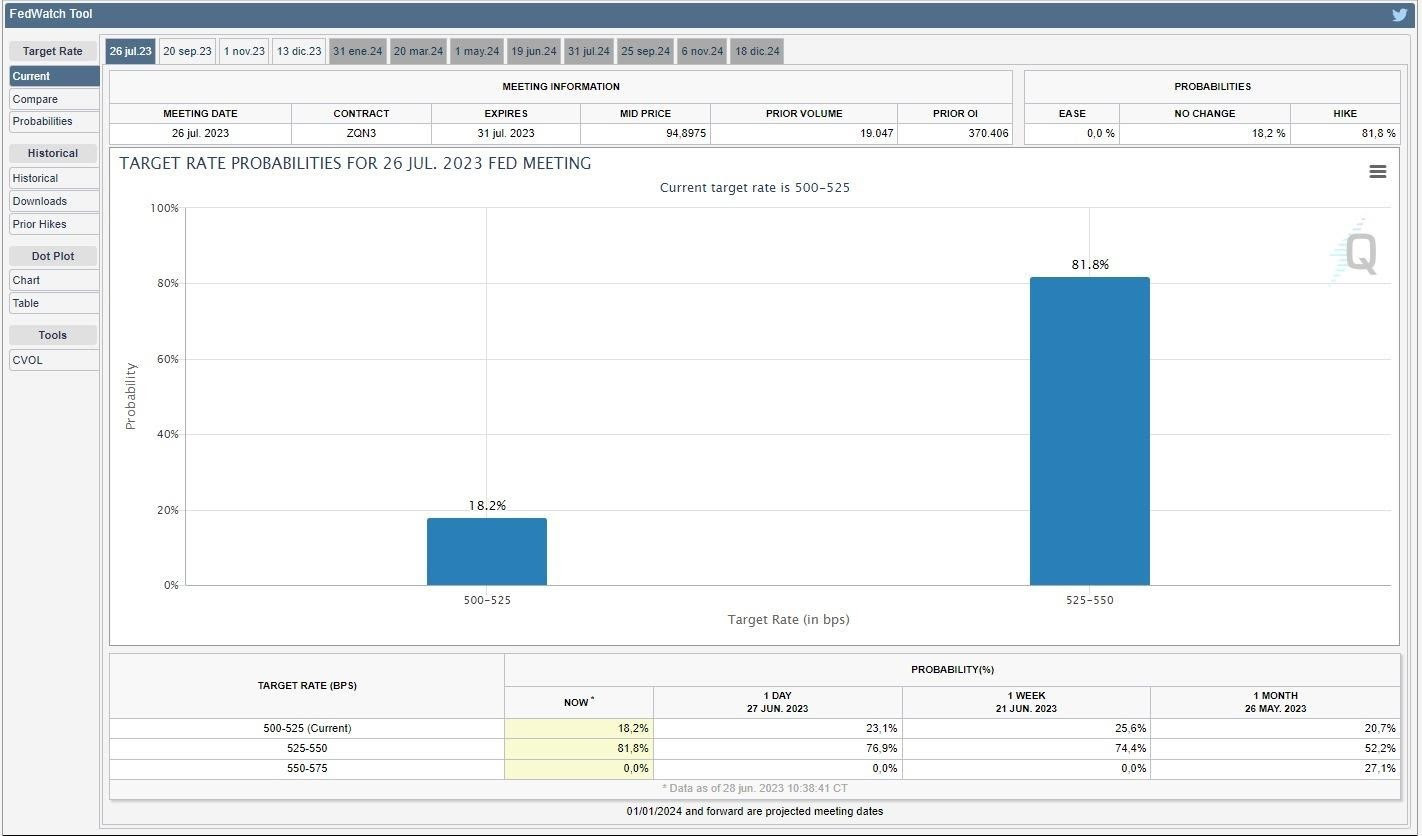Select the 31 jul.24 meeting tab

[x=589, y=51]
